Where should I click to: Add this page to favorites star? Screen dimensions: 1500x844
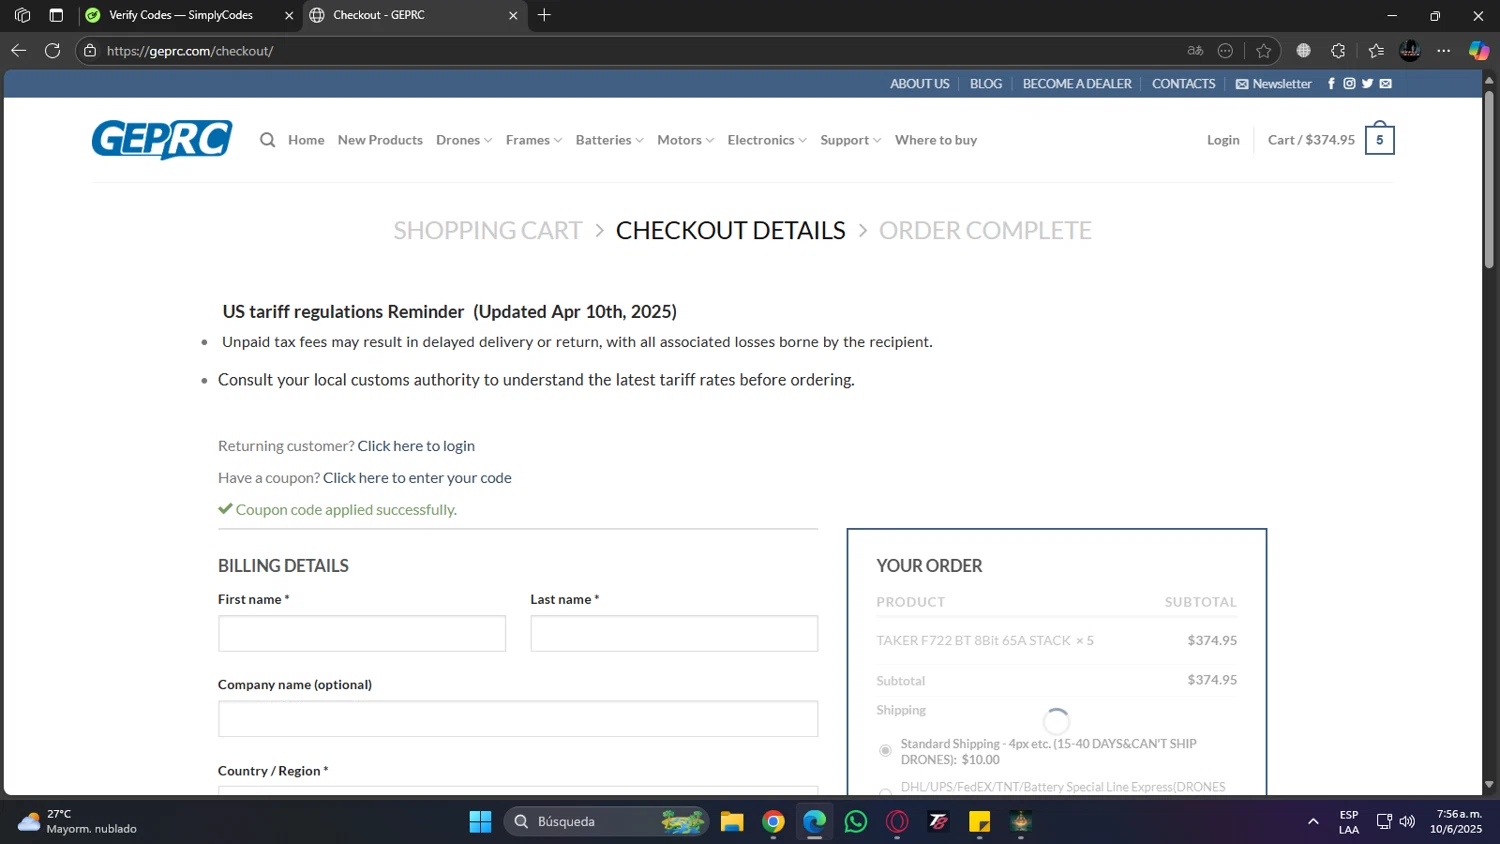[x=1263, y=51]
